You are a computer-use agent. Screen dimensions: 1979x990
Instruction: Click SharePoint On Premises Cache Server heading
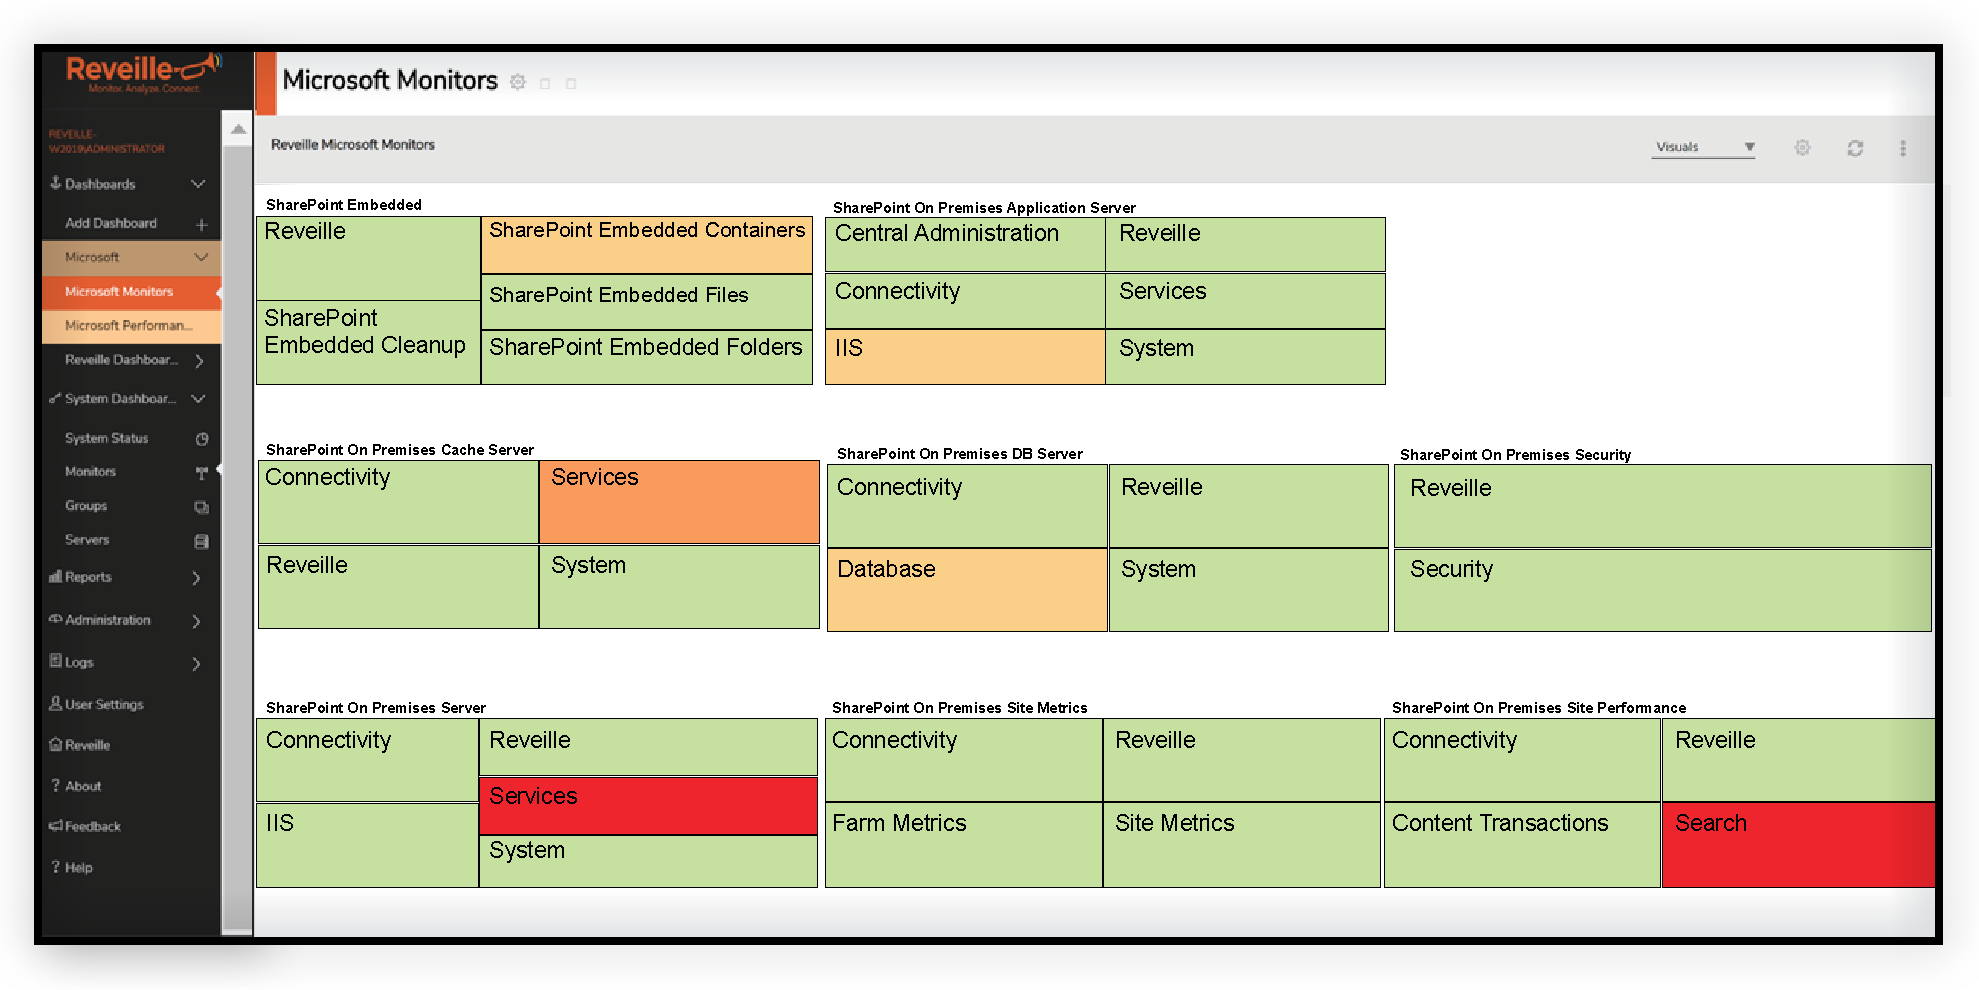[x=399, y=450]
